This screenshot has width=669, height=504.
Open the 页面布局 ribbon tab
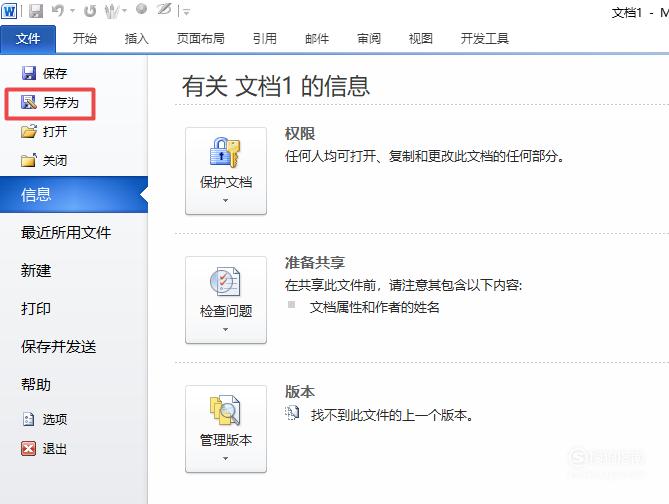201,39
